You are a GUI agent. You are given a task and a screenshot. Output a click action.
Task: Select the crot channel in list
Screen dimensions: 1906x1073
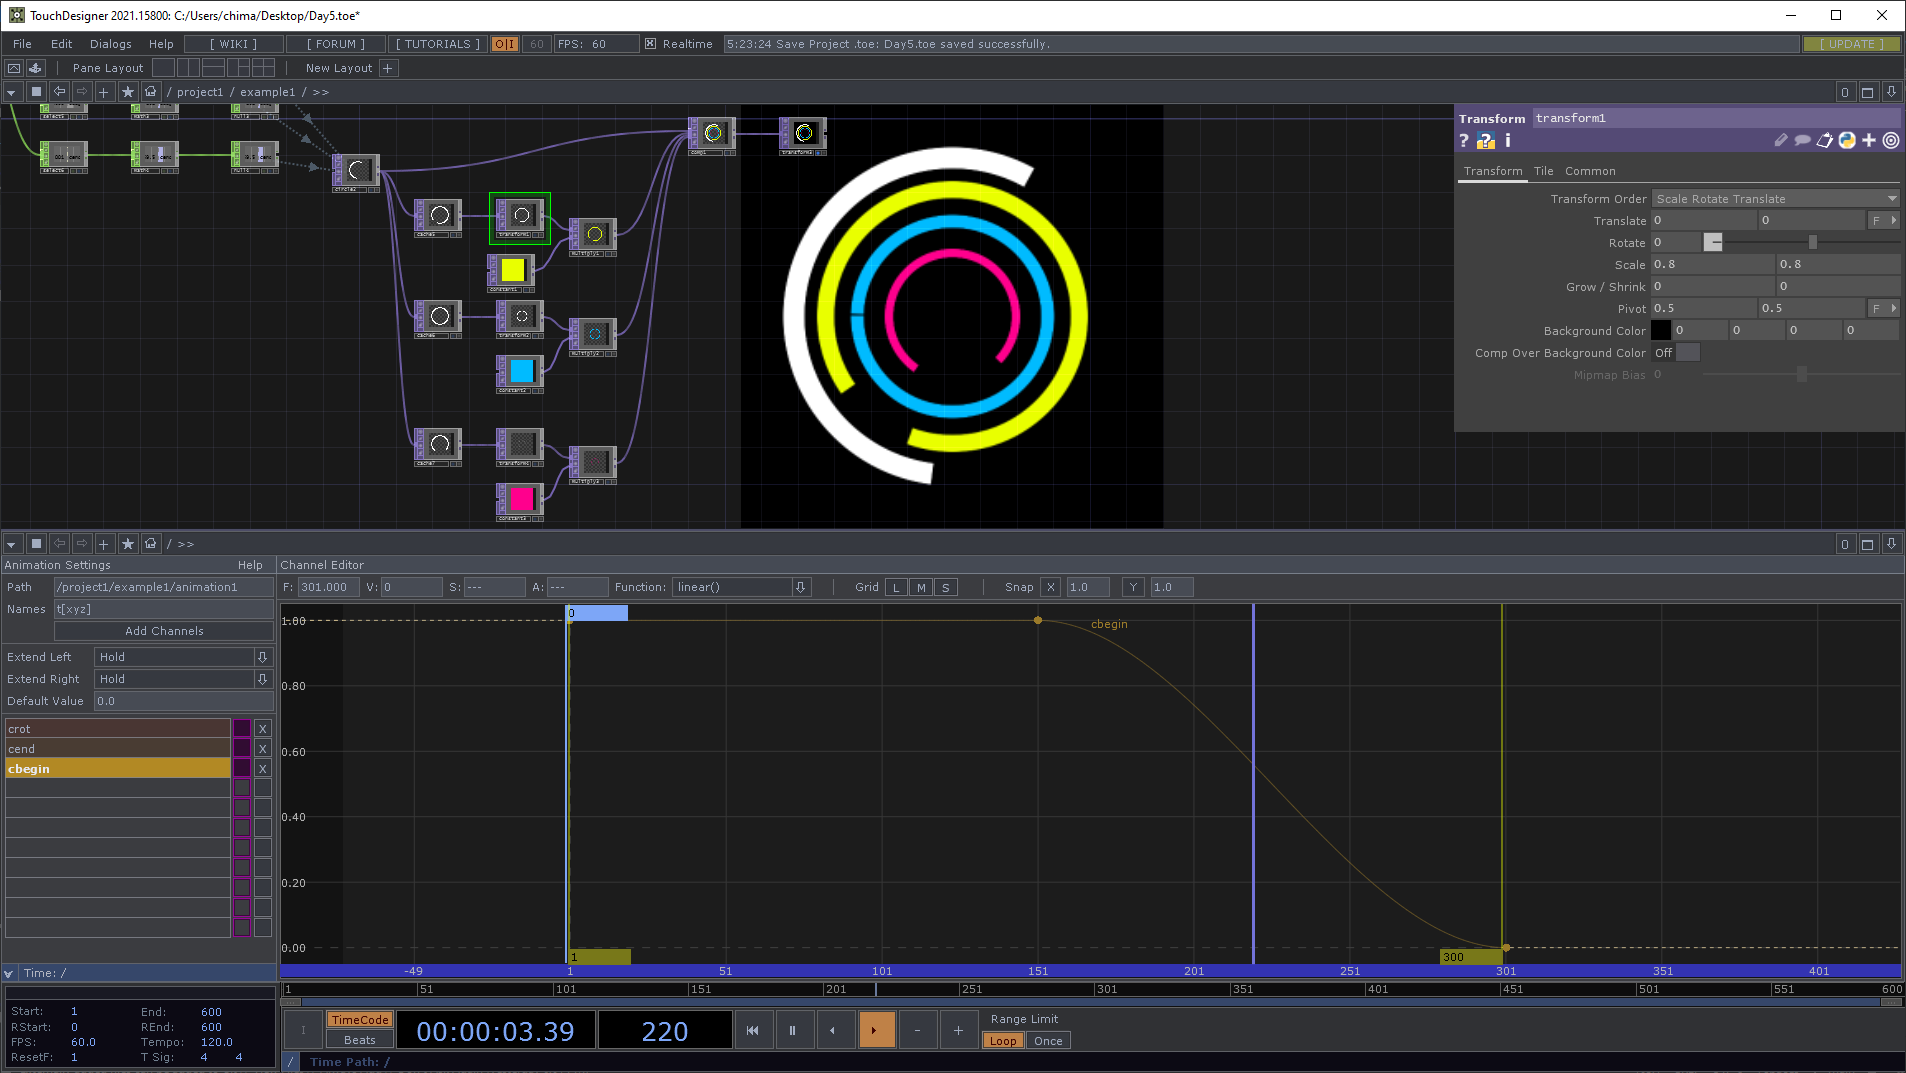118,729
